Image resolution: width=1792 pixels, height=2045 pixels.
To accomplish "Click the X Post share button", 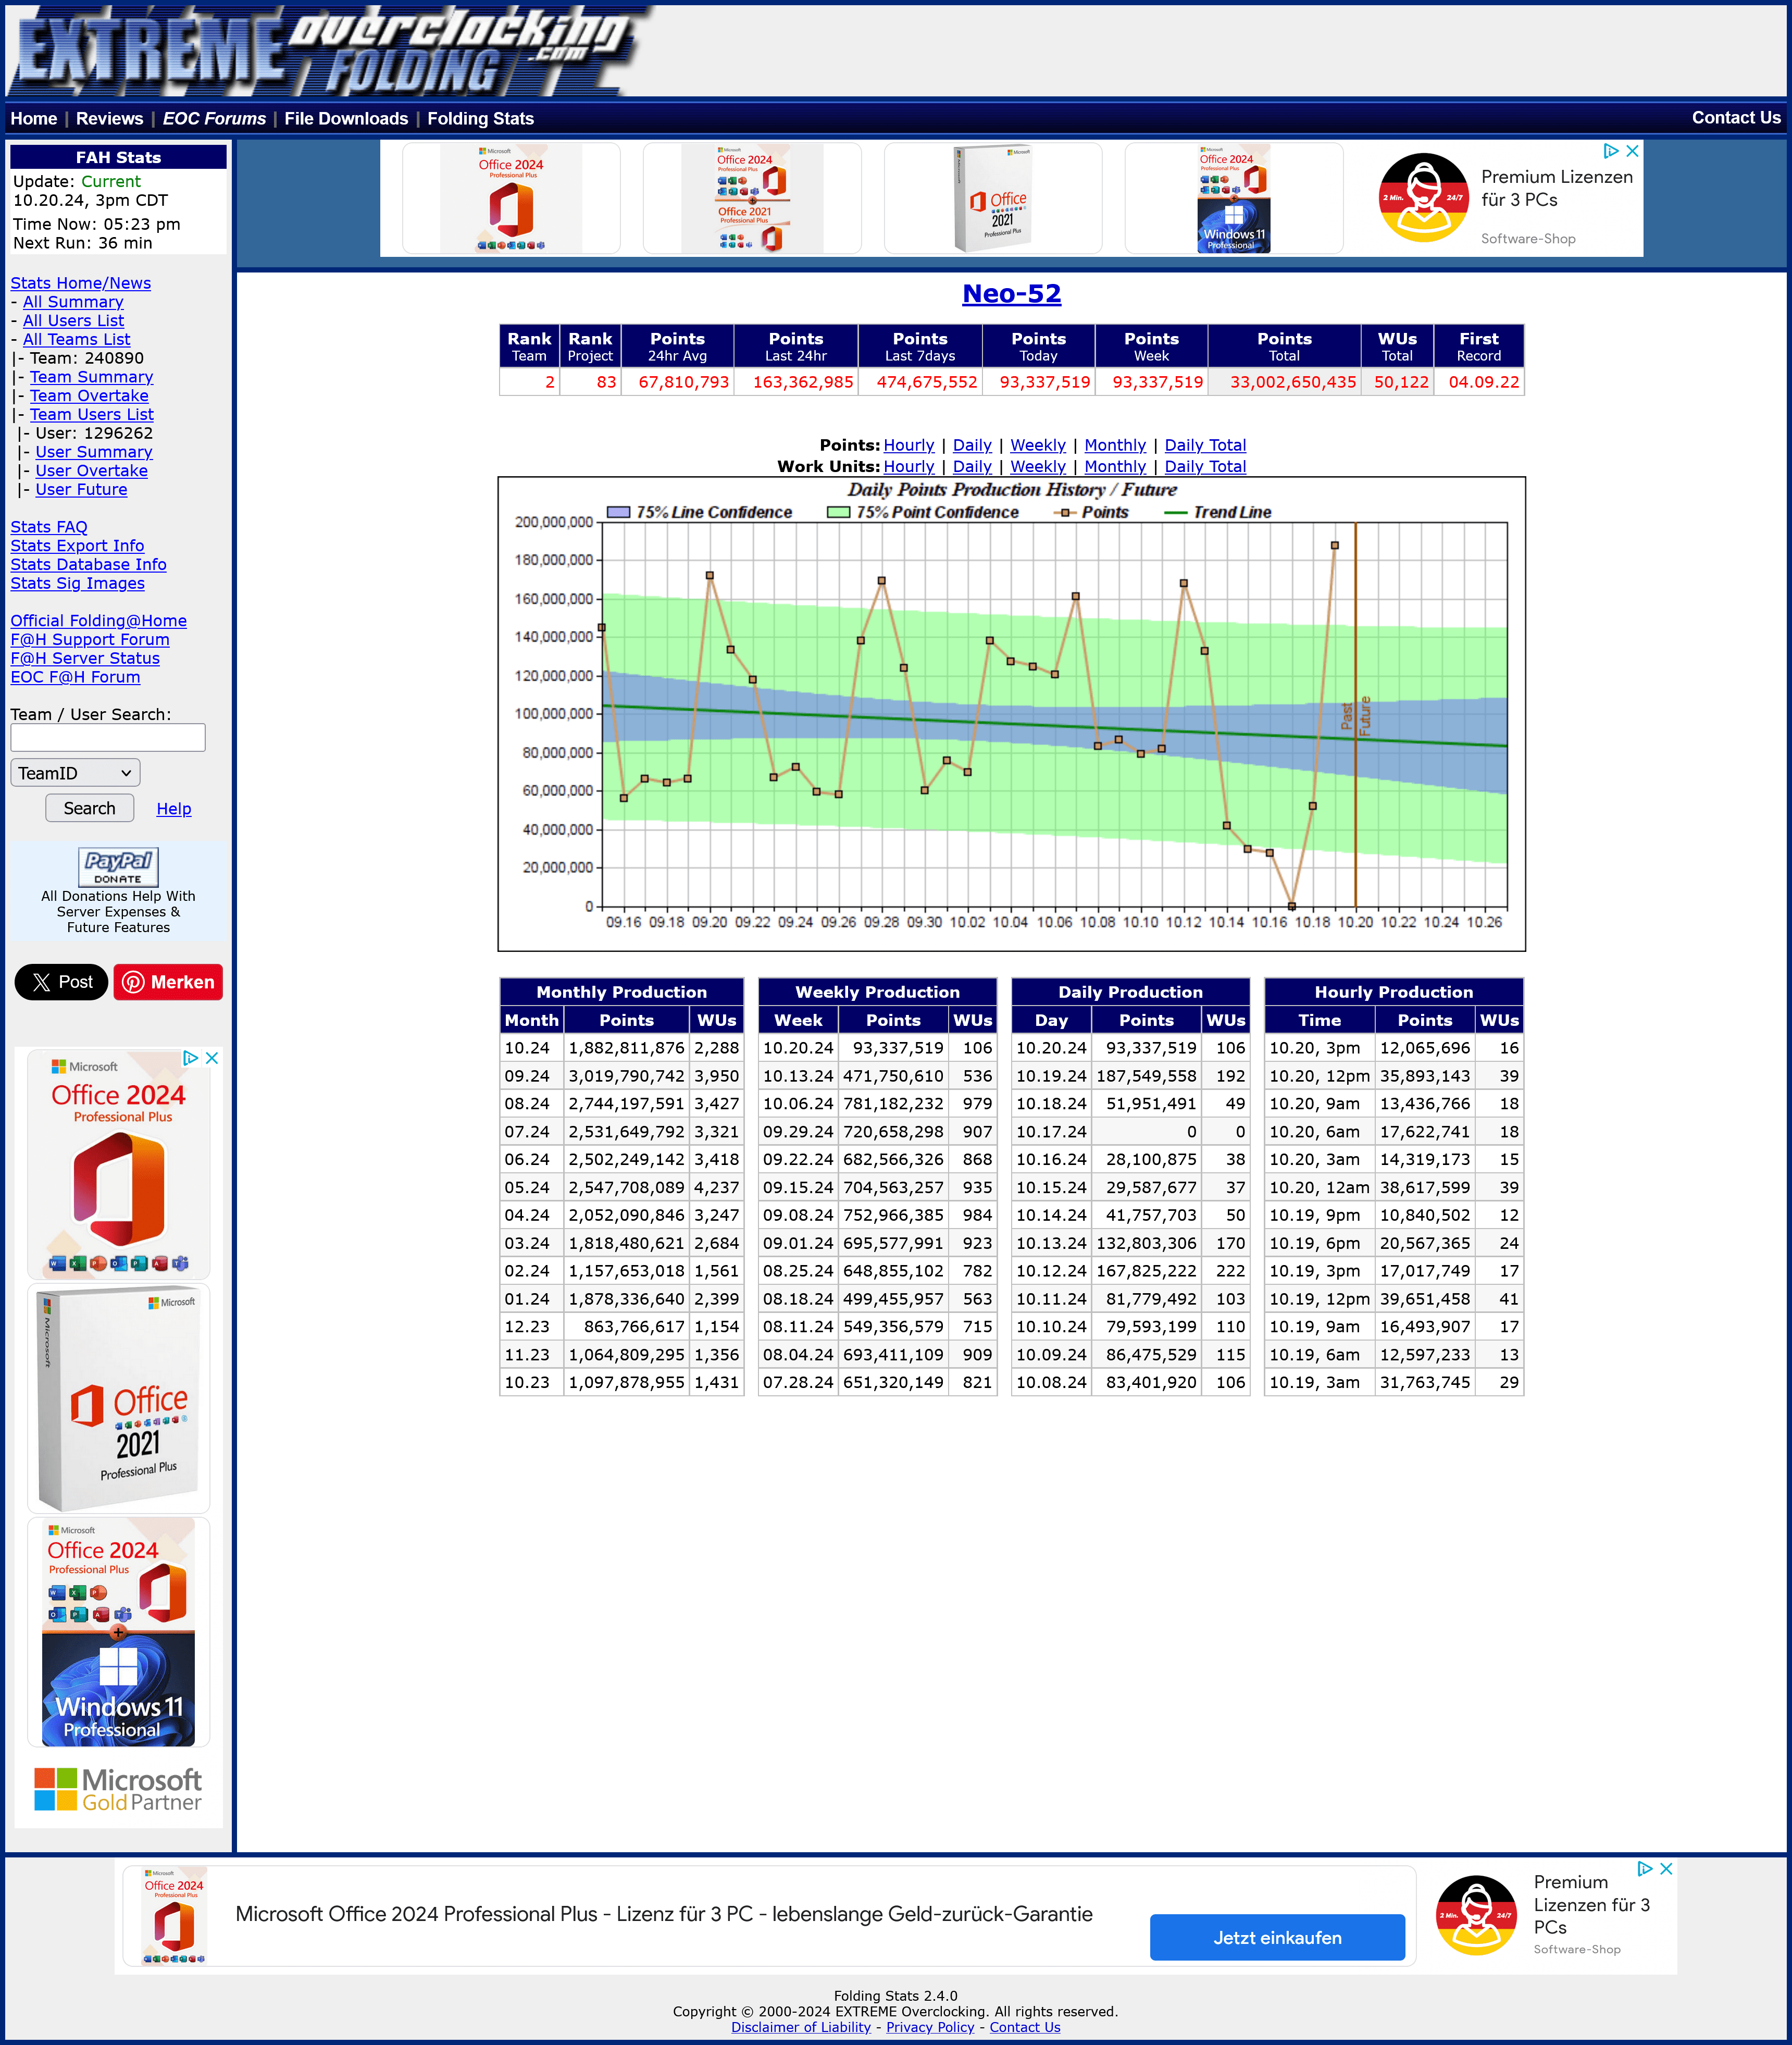I will 61,982.
